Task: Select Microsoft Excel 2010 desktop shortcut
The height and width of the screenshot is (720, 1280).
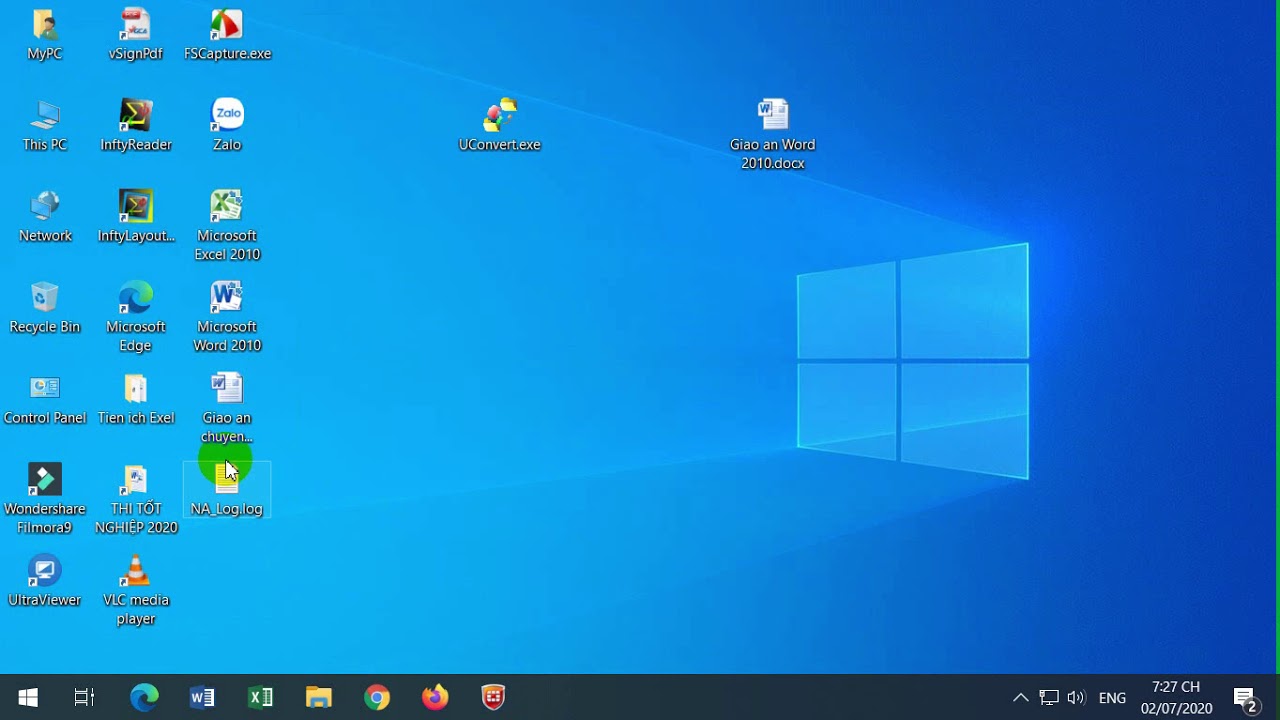Action: pos(227,226)
